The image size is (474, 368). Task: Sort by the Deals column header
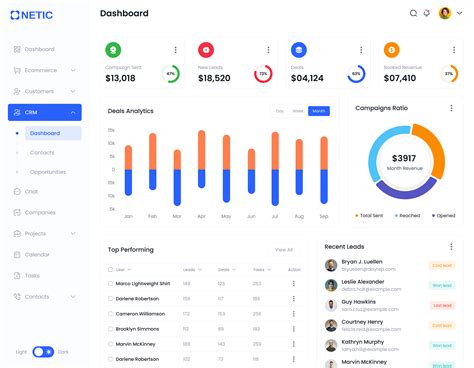click(227, 270)
